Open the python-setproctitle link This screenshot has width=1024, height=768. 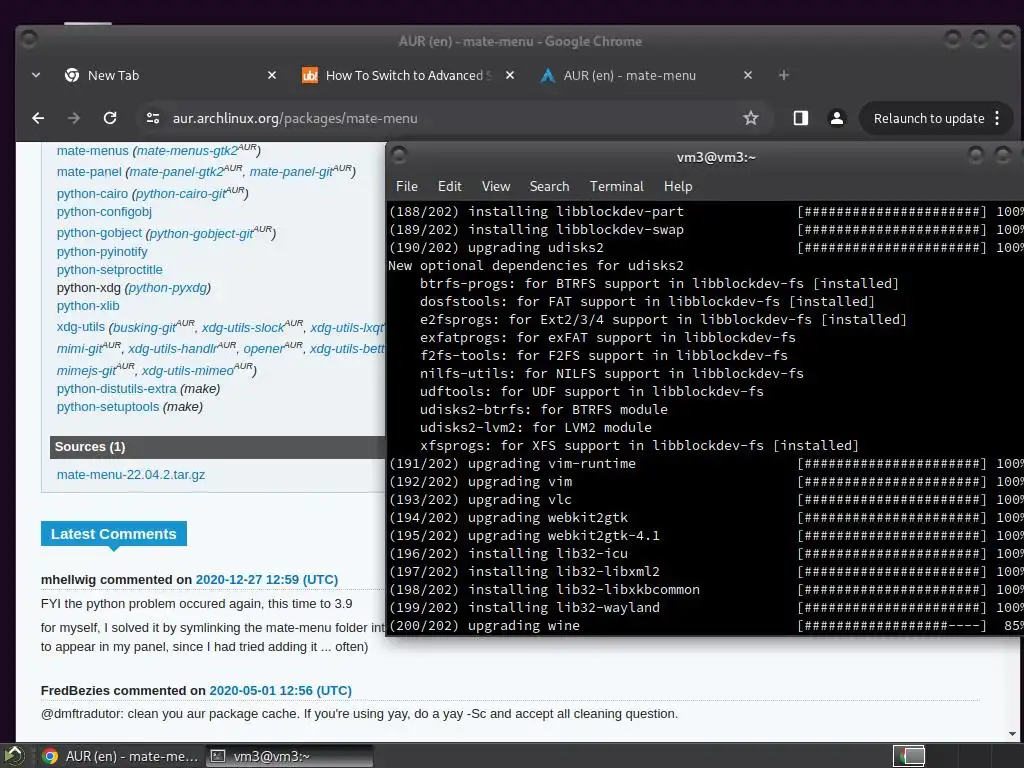[x=109, y=270]
